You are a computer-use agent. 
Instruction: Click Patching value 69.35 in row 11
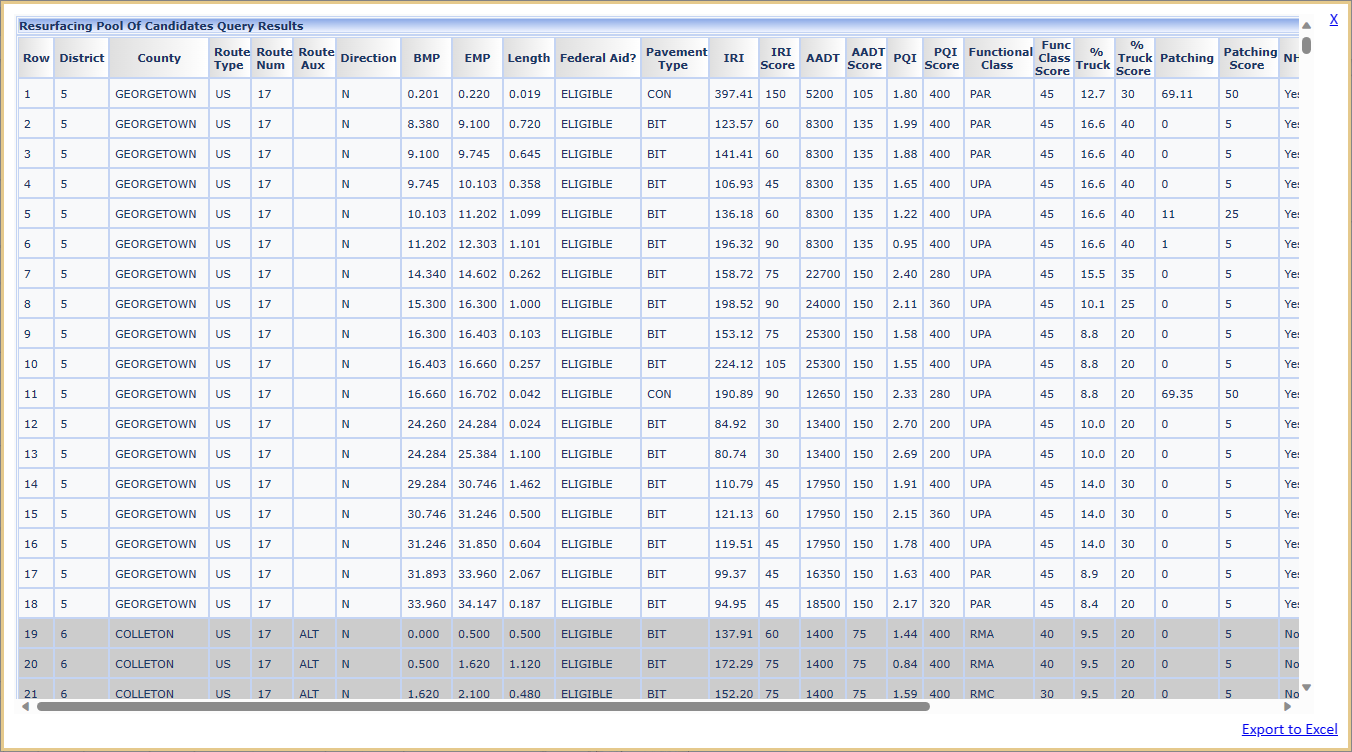click(1176, 394)
